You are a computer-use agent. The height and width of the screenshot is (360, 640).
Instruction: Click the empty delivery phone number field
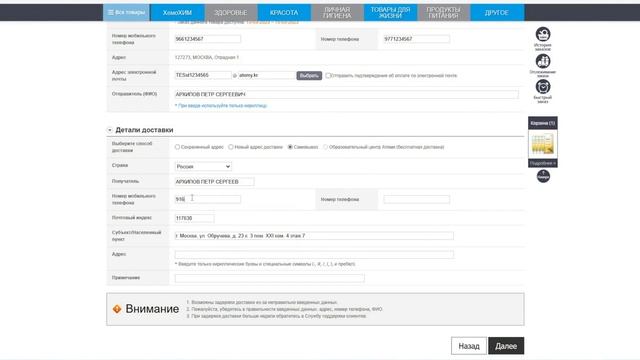point(416,200)
